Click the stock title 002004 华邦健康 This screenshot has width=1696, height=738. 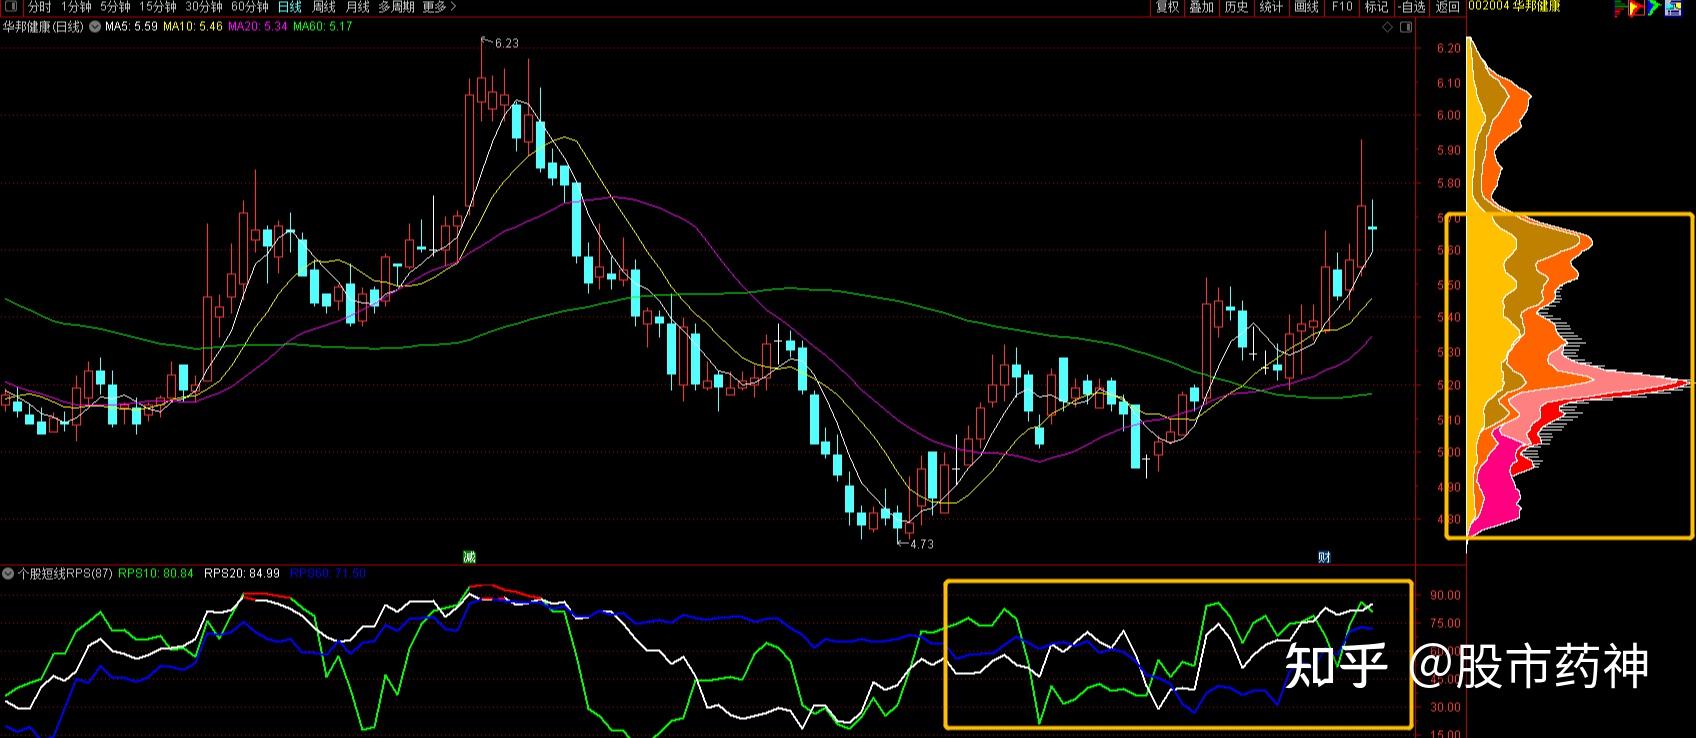(1514, 7)
